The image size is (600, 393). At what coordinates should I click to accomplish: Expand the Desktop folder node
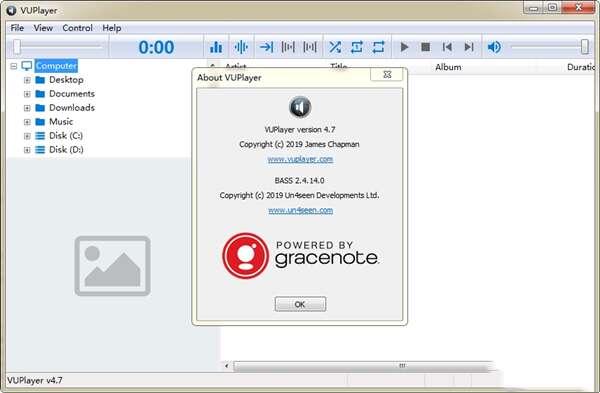[27, 80]
